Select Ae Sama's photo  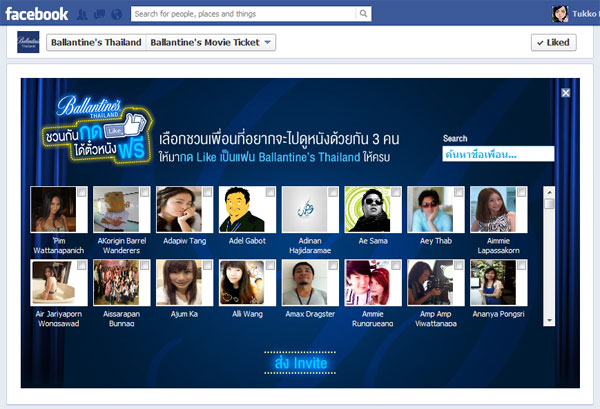(x=367, y=210)
